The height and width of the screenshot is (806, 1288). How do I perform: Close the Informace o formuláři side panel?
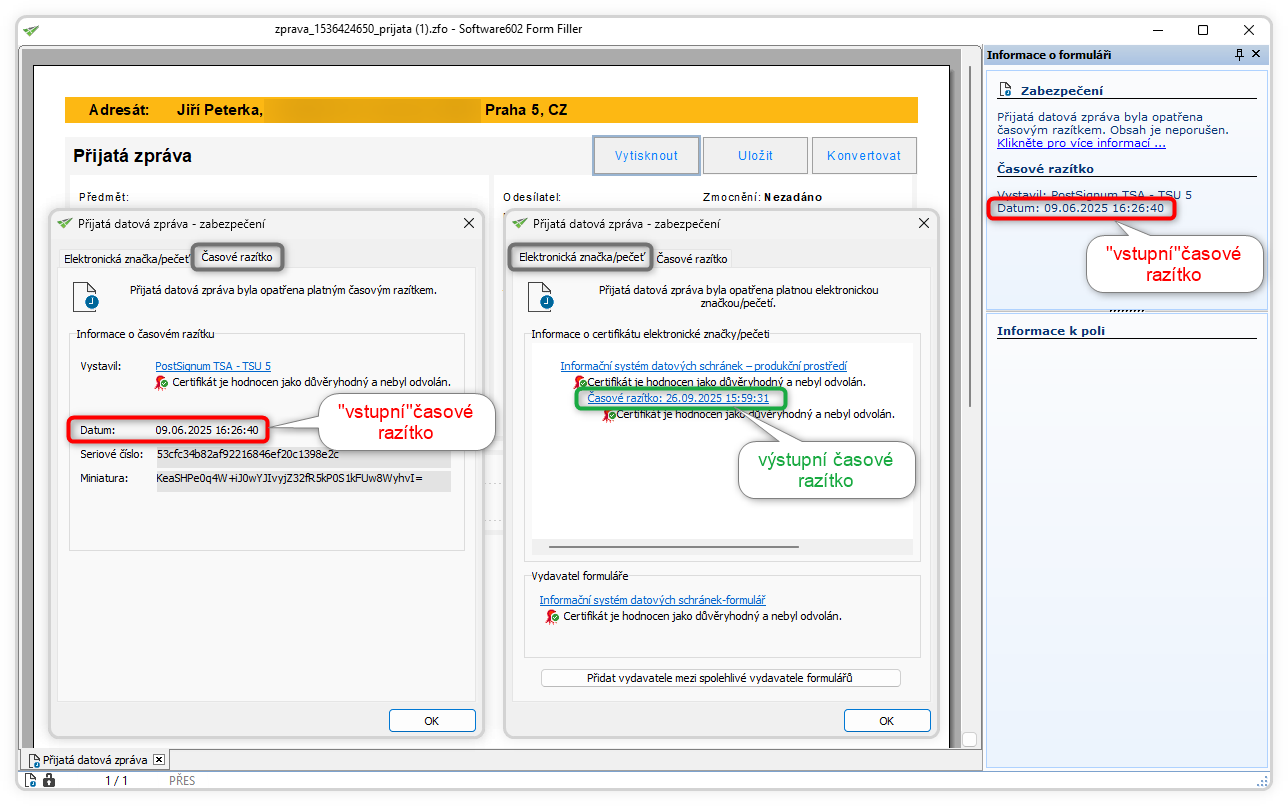pyautogui.click(x=1258, y=55)
